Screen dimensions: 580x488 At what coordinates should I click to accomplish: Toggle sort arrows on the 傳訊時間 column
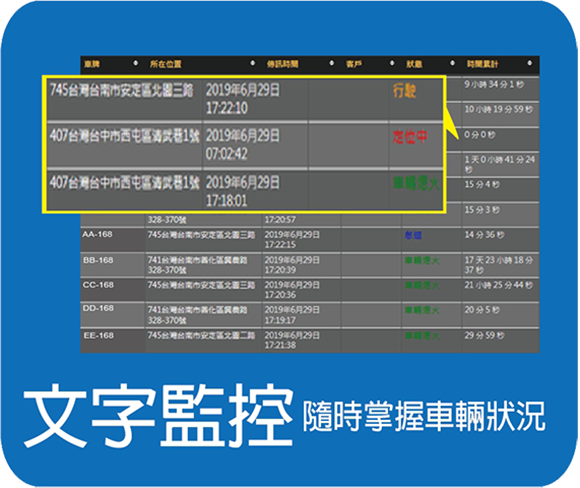click(x=331, y=64)
